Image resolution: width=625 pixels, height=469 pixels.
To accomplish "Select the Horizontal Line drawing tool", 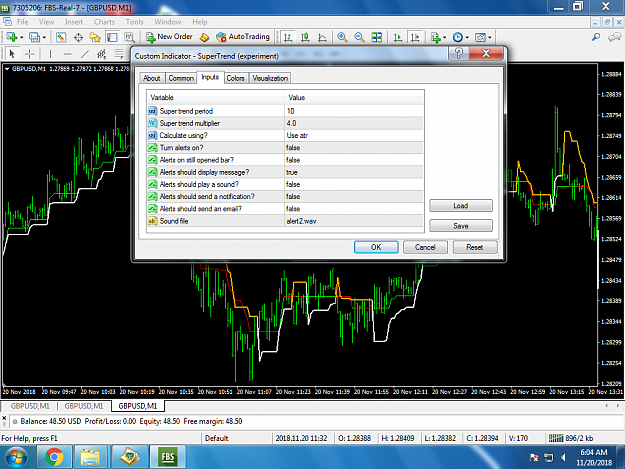I will click(x=68, y=53).
